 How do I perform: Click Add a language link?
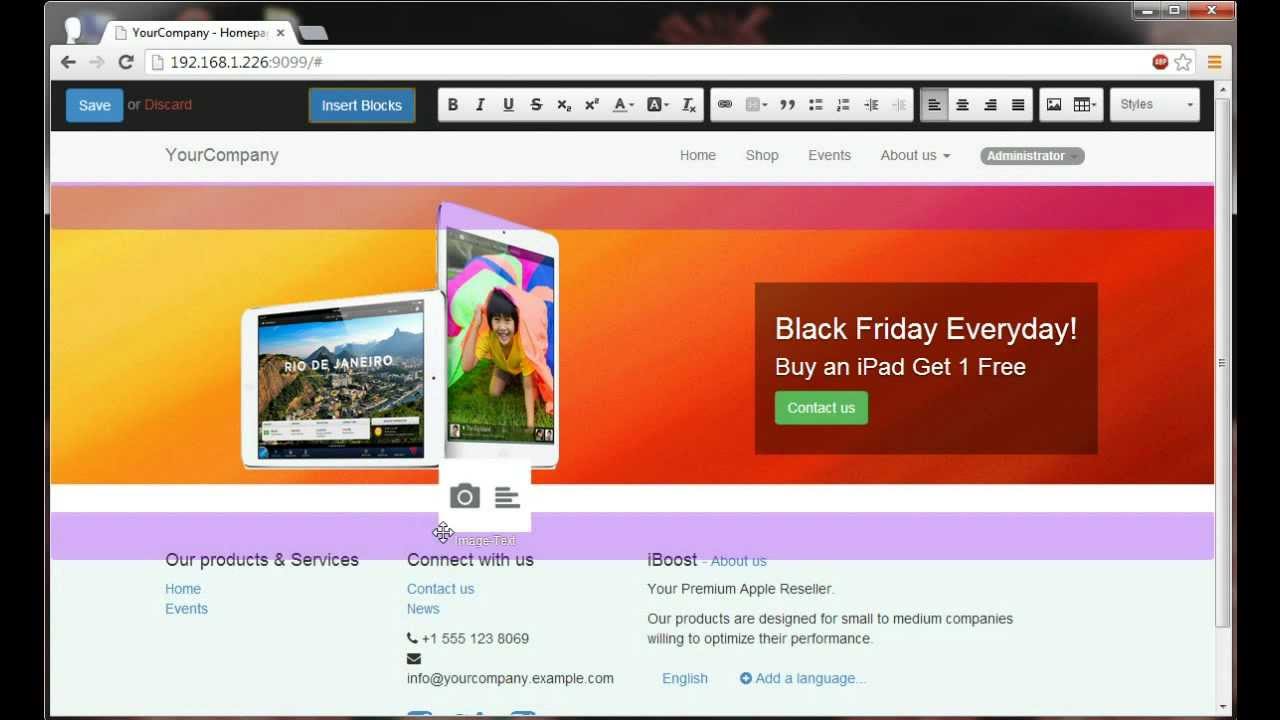tap(803, 678)
